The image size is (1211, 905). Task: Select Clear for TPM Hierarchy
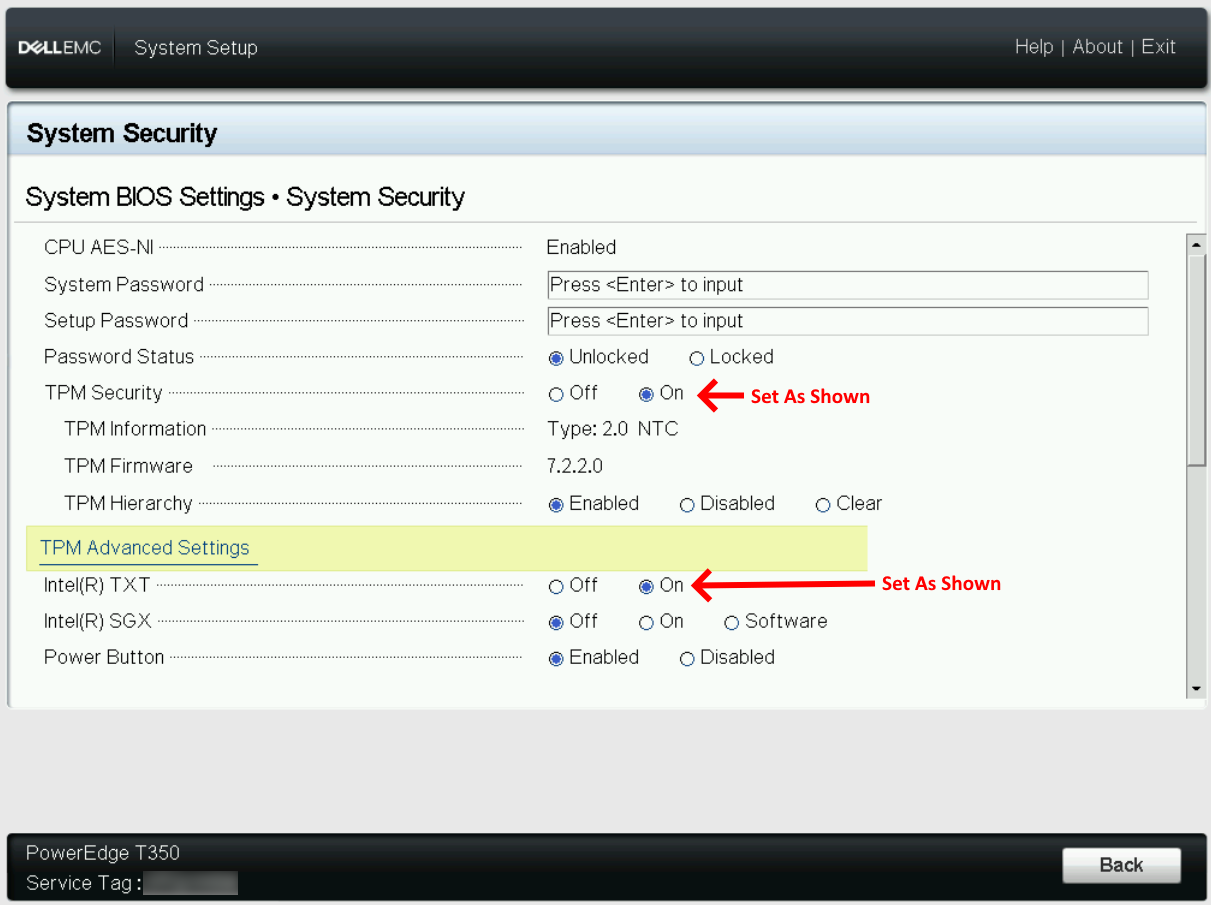(x=822, y=504)
